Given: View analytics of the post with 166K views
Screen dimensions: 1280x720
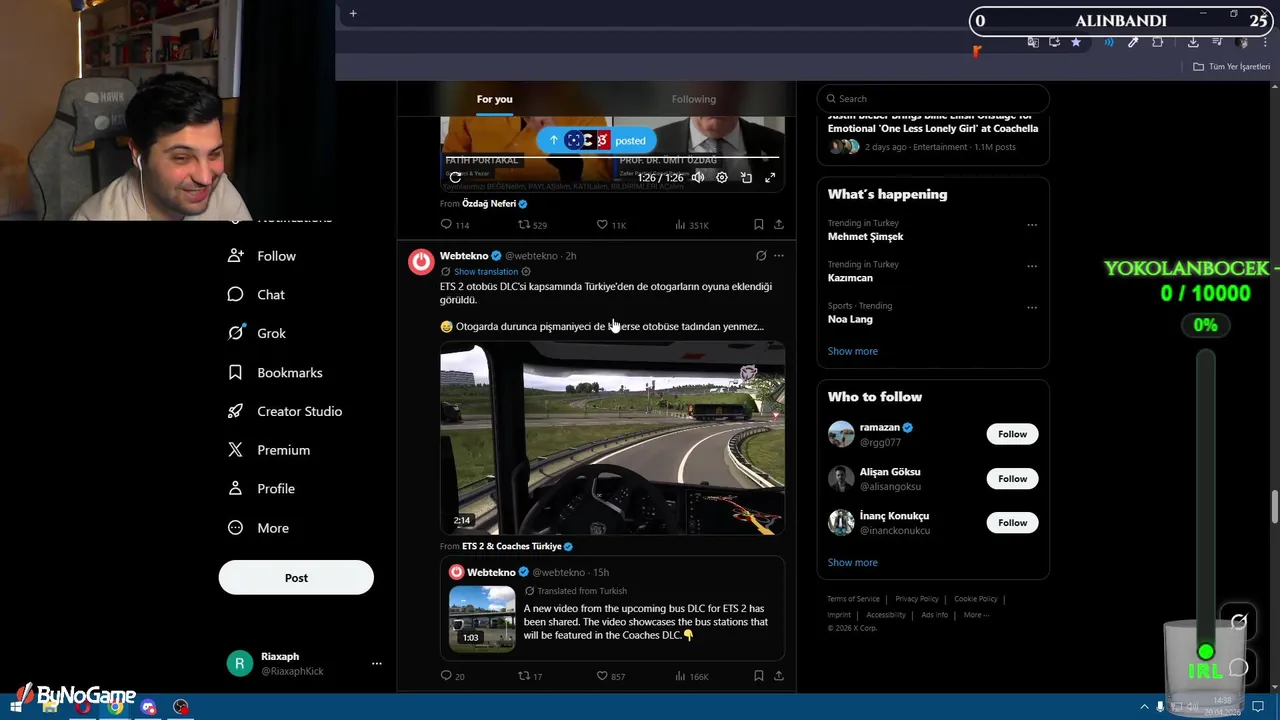Looking at the screenshot, I should pyautogui.click(x=692, y=676).
